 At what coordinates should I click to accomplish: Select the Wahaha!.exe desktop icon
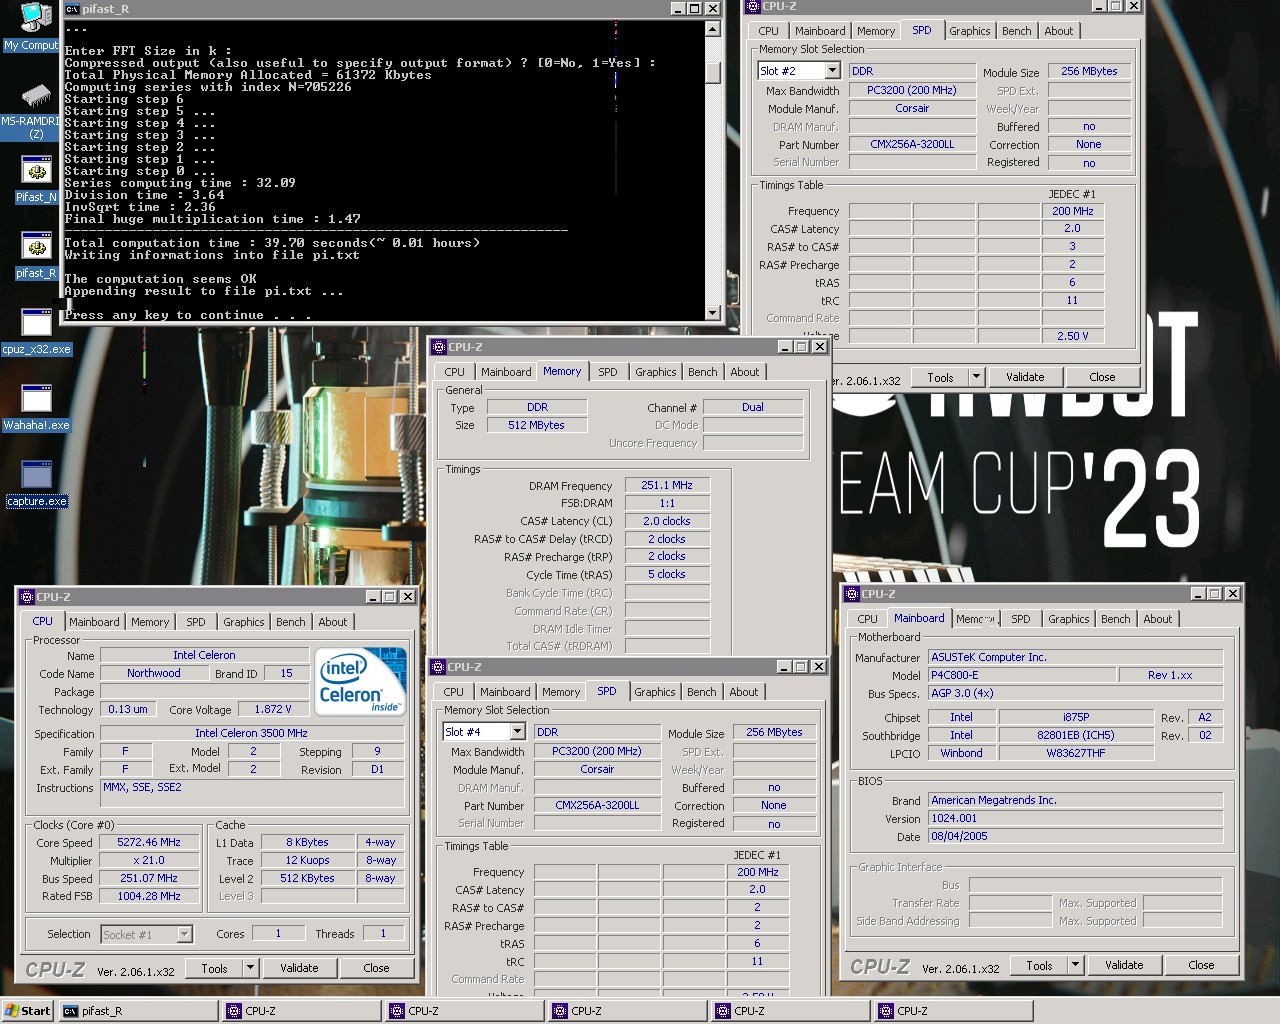[36, 408]
